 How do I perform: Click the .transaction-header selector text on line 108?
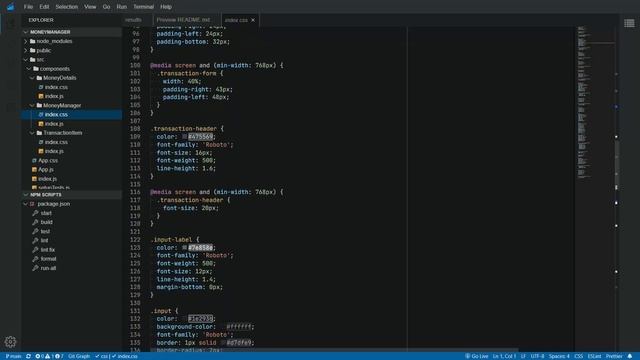(184, 129)
